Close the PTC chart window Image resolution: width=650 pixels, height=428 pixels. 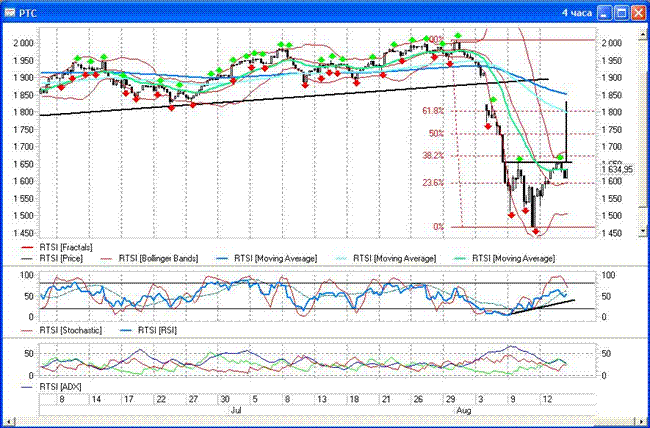point(638,13)
